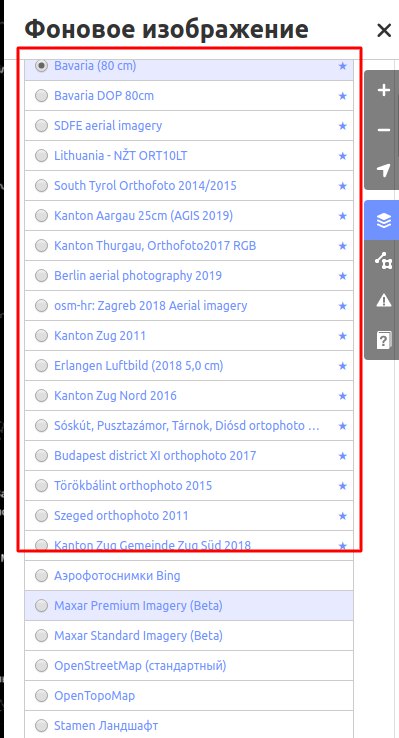This screenshot has width=399, height=738.
Task: Select the Kanton Thurgau Orthofoto2017 RGB radio button
Action: tap(41, 246)
